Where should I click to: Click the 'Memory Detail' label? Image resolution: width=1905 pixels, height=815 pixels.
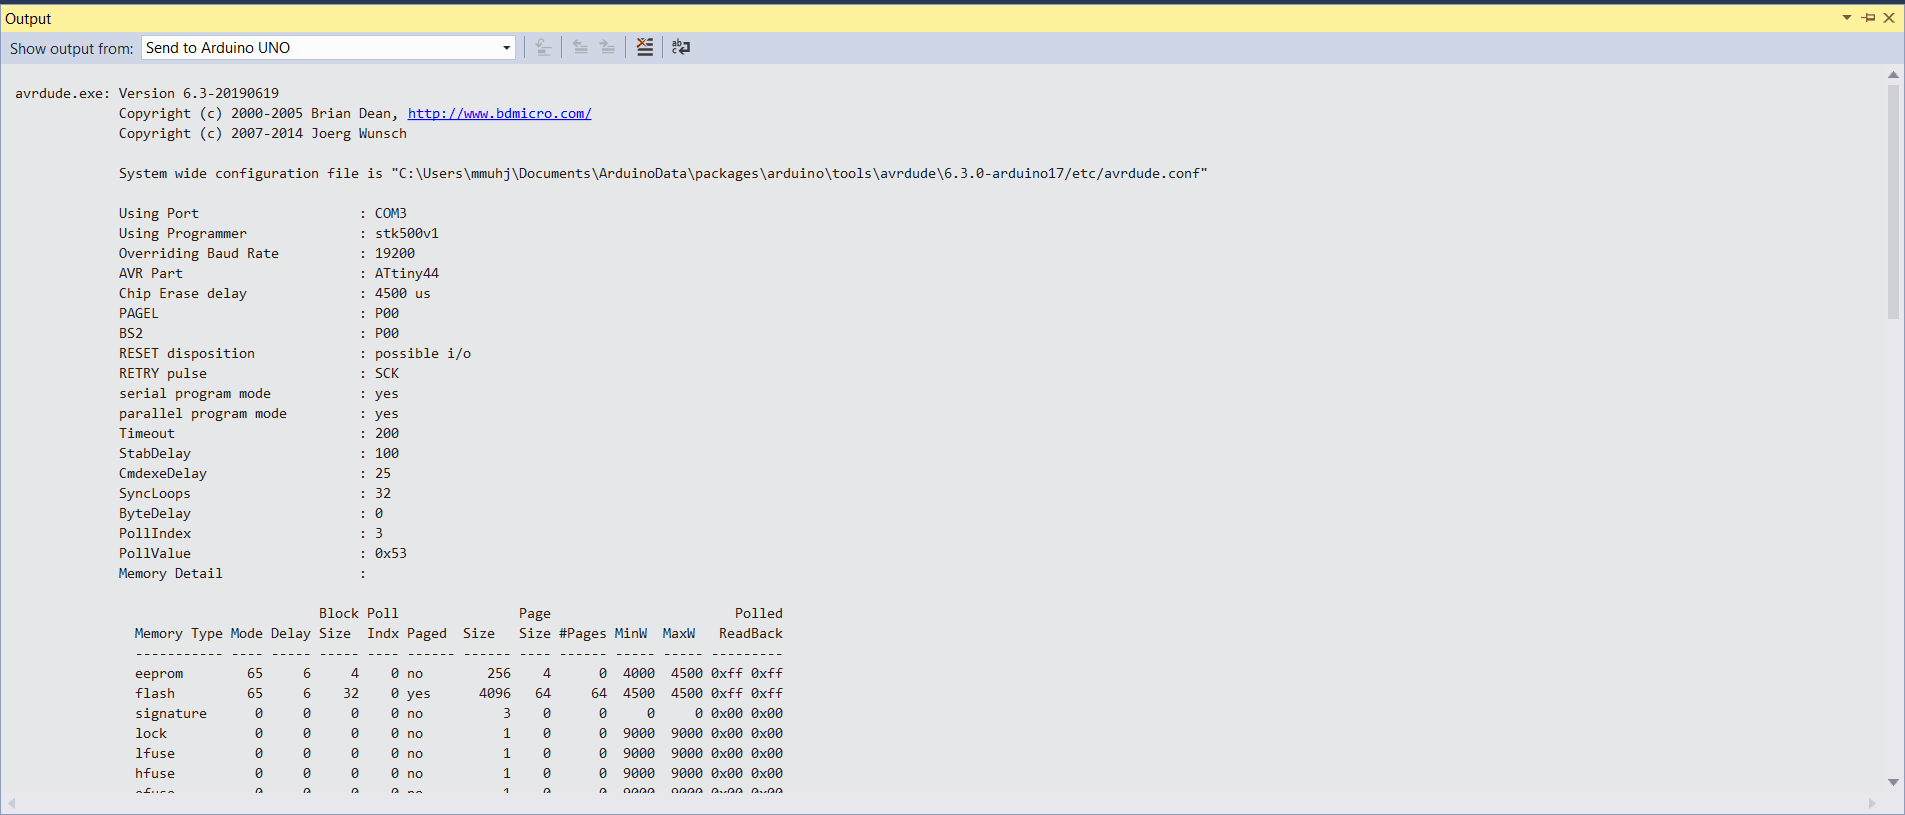171,573
